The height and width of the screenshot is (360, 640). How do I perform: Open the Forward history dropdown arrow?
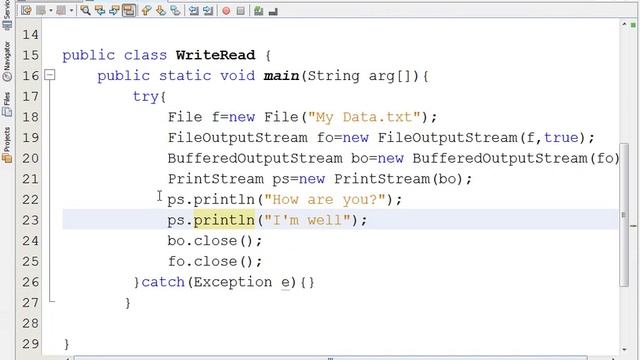click(71, 11)
